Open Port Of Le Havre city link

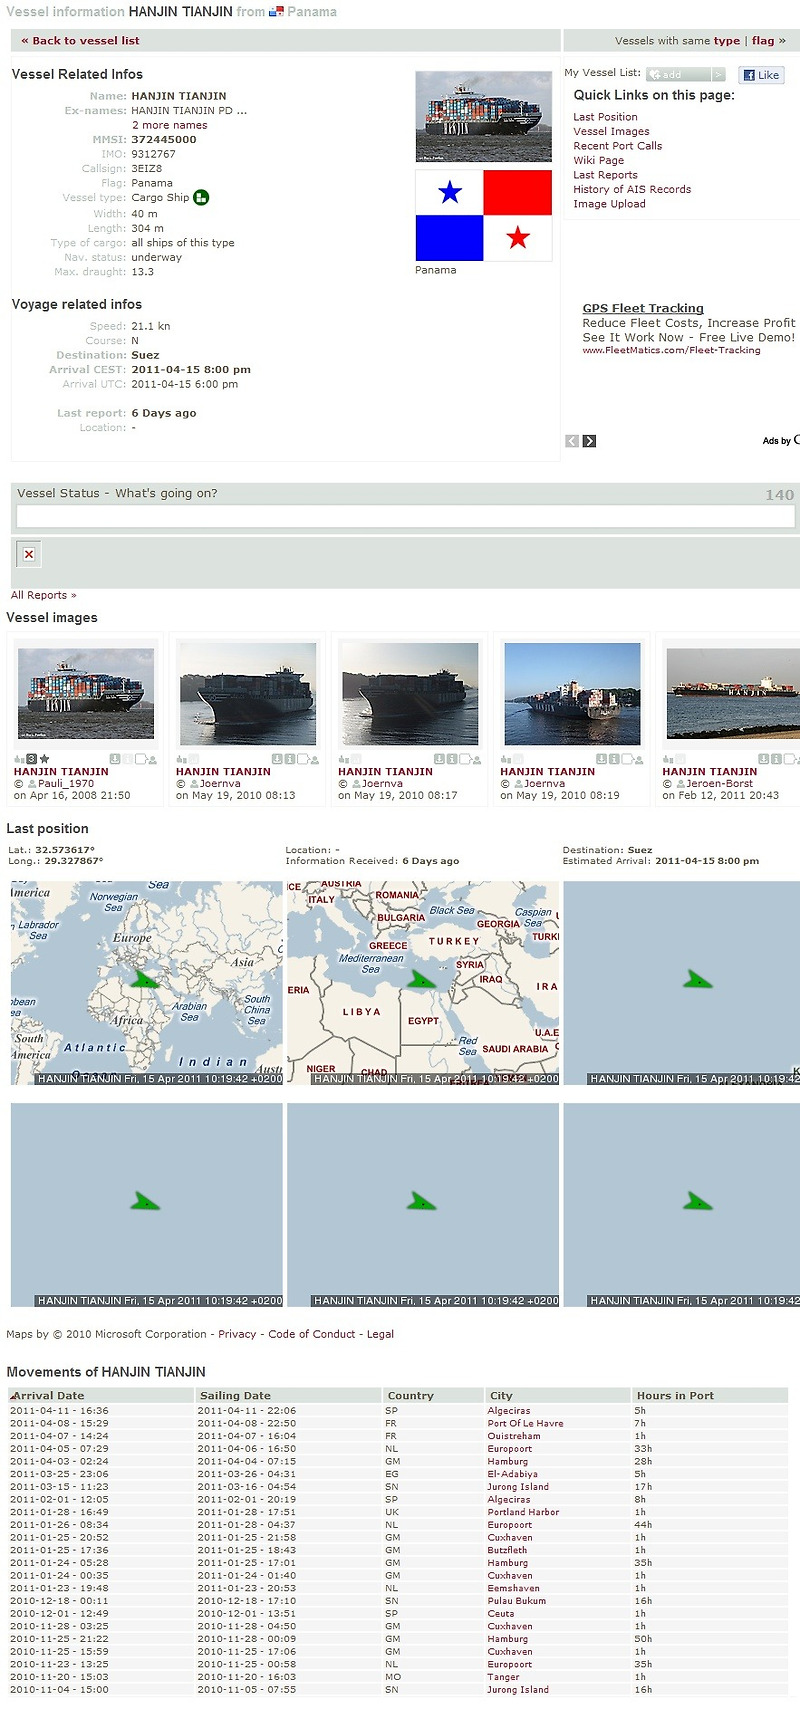tap(525, 1423)
